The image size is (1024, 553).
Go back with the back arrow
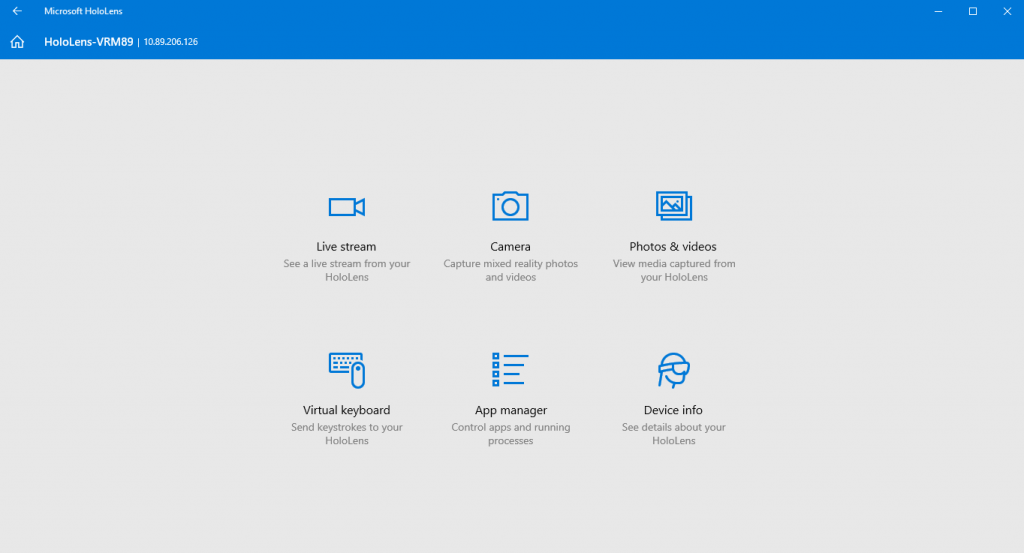tap(17, 11)
